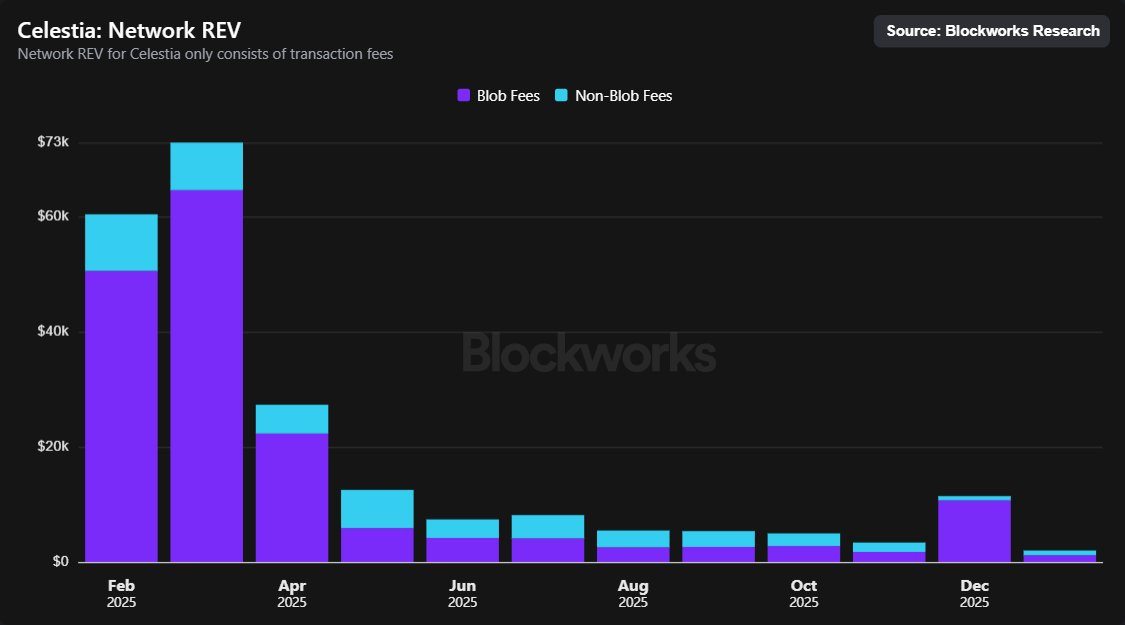This screenshot has height=625, width=1125.
Task: Select the Aug 2025 cyan non-blob segment
Action: (x=634, y=539)
